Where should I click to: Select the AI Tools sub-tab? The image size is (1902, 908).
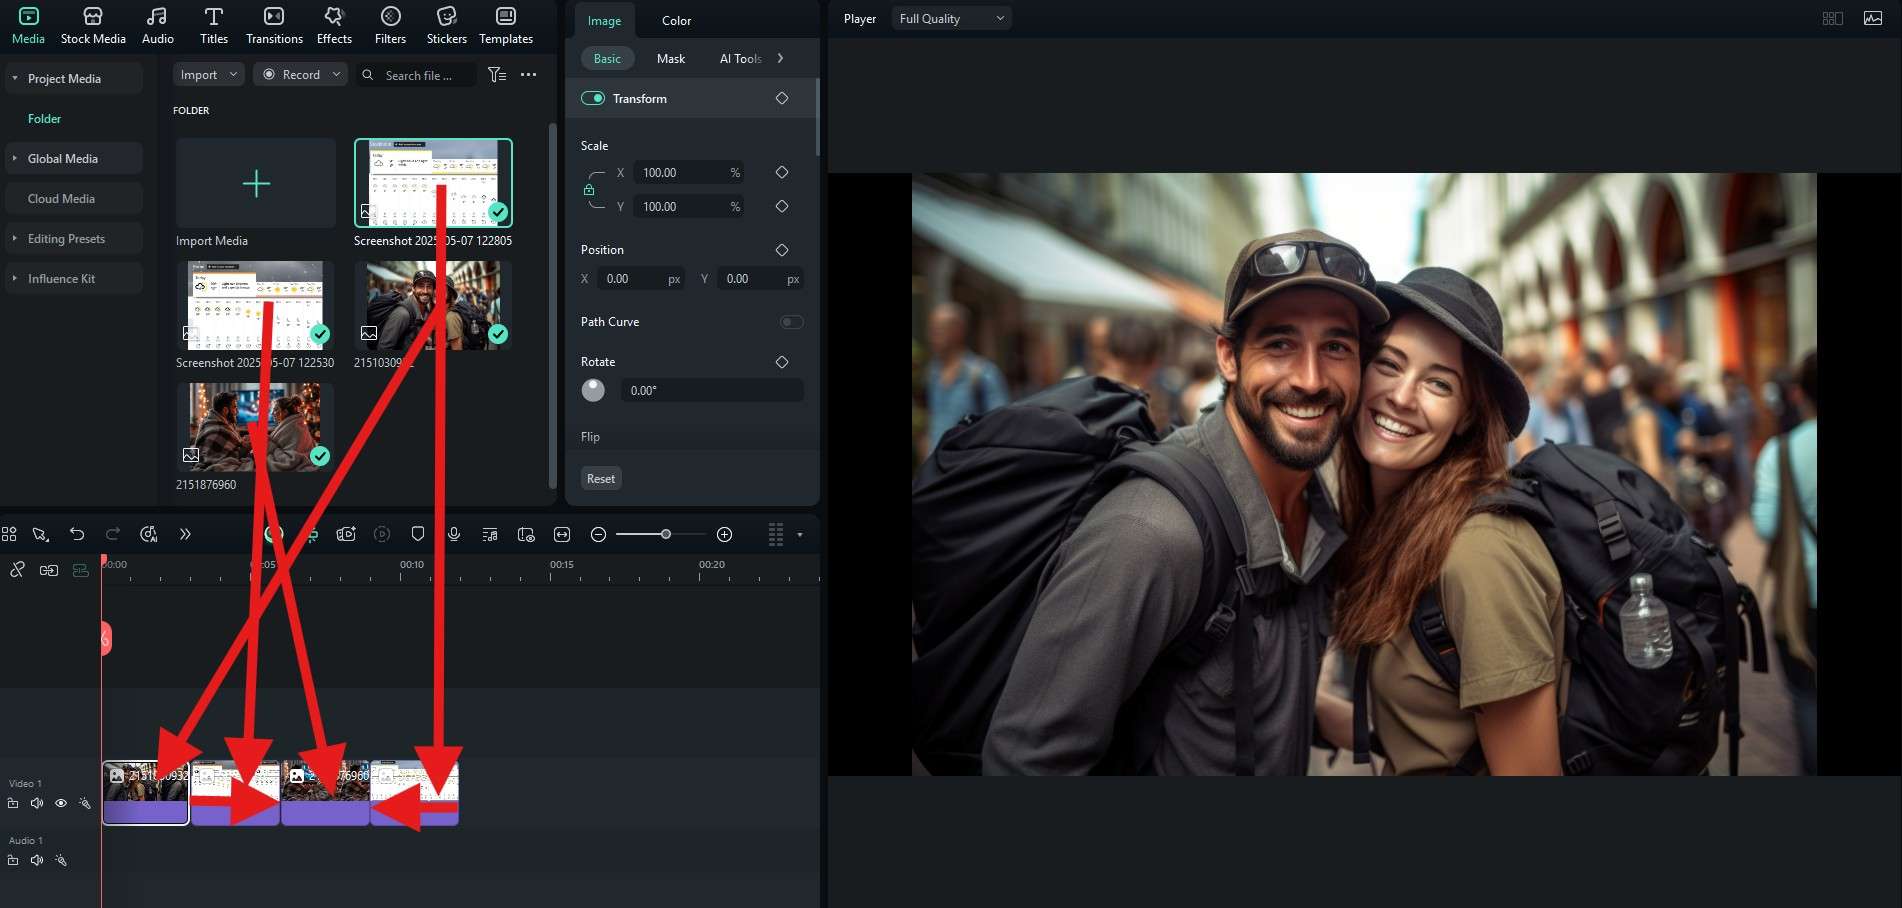click(x=740, y=59)
